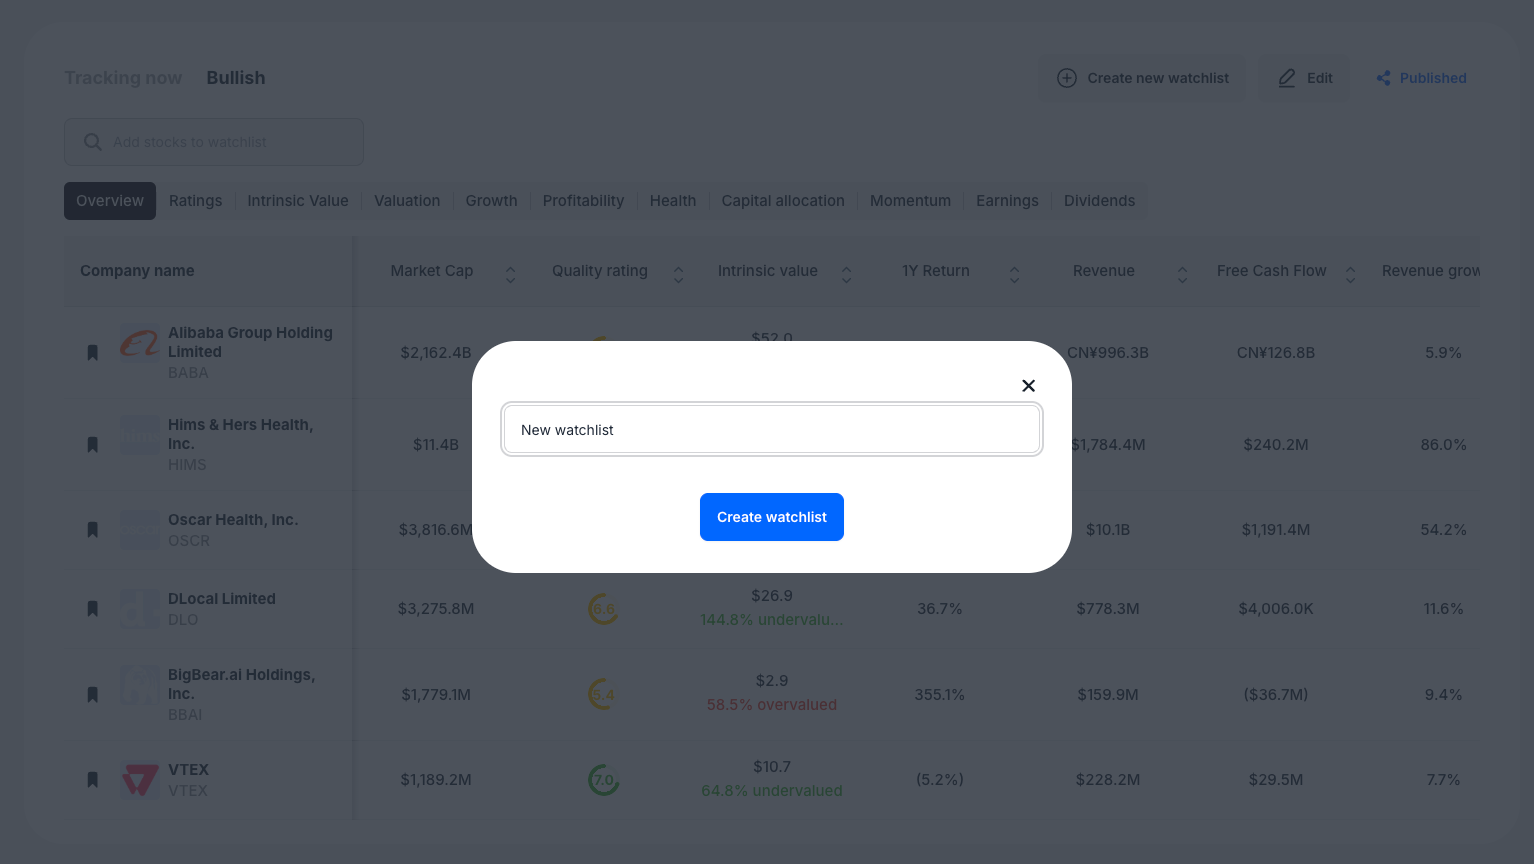Click 144.8% undervalued text for DLocal
The image size is (1534, 864).
[772, 620]
